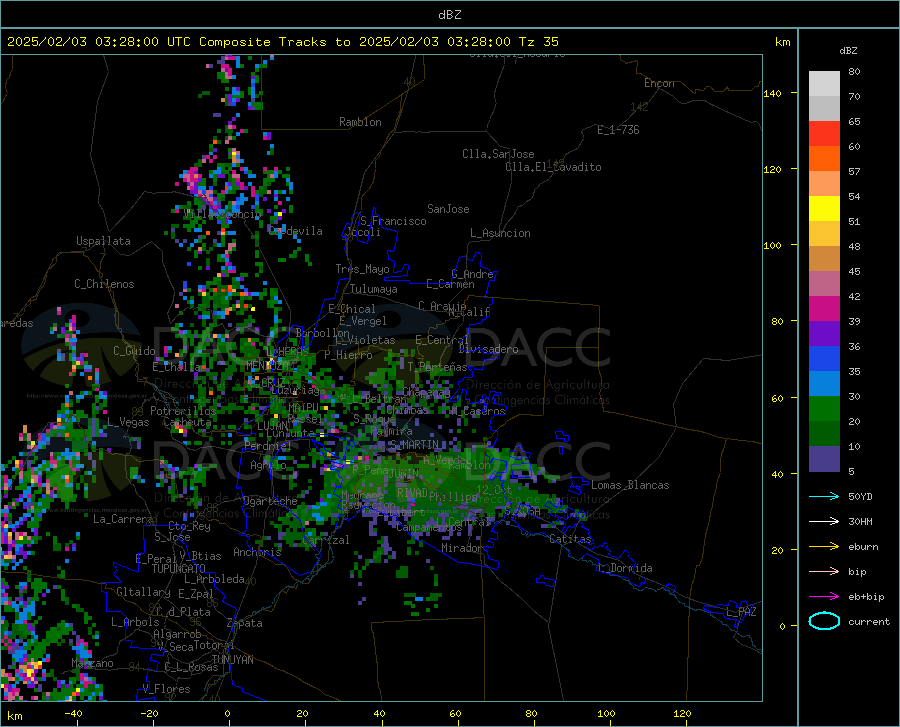The height and width of the screenshot is (727, 900).
Task: Select the 42 dBZ magenta swatch
Action: pyautogui.click(x=824, y=309)
